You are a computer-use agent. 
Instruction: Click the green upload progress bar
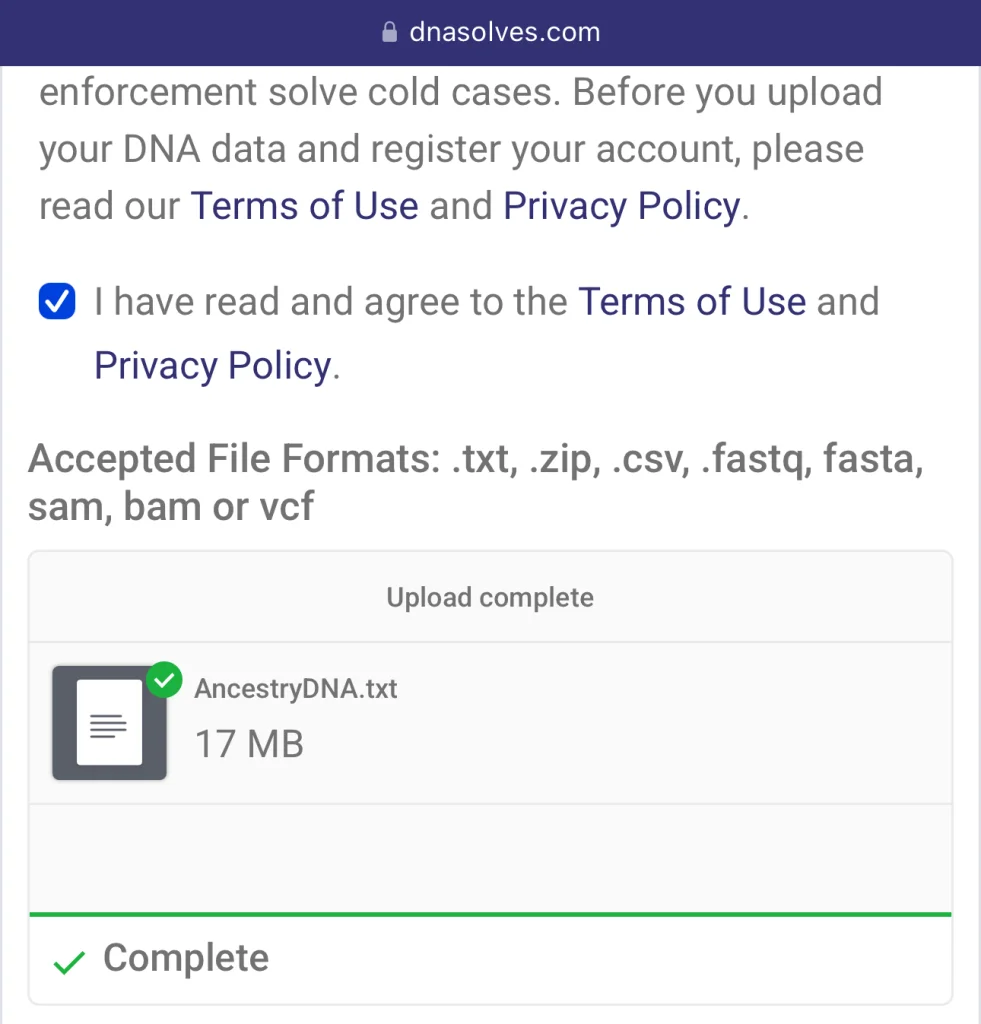click(x=490, y=913)
